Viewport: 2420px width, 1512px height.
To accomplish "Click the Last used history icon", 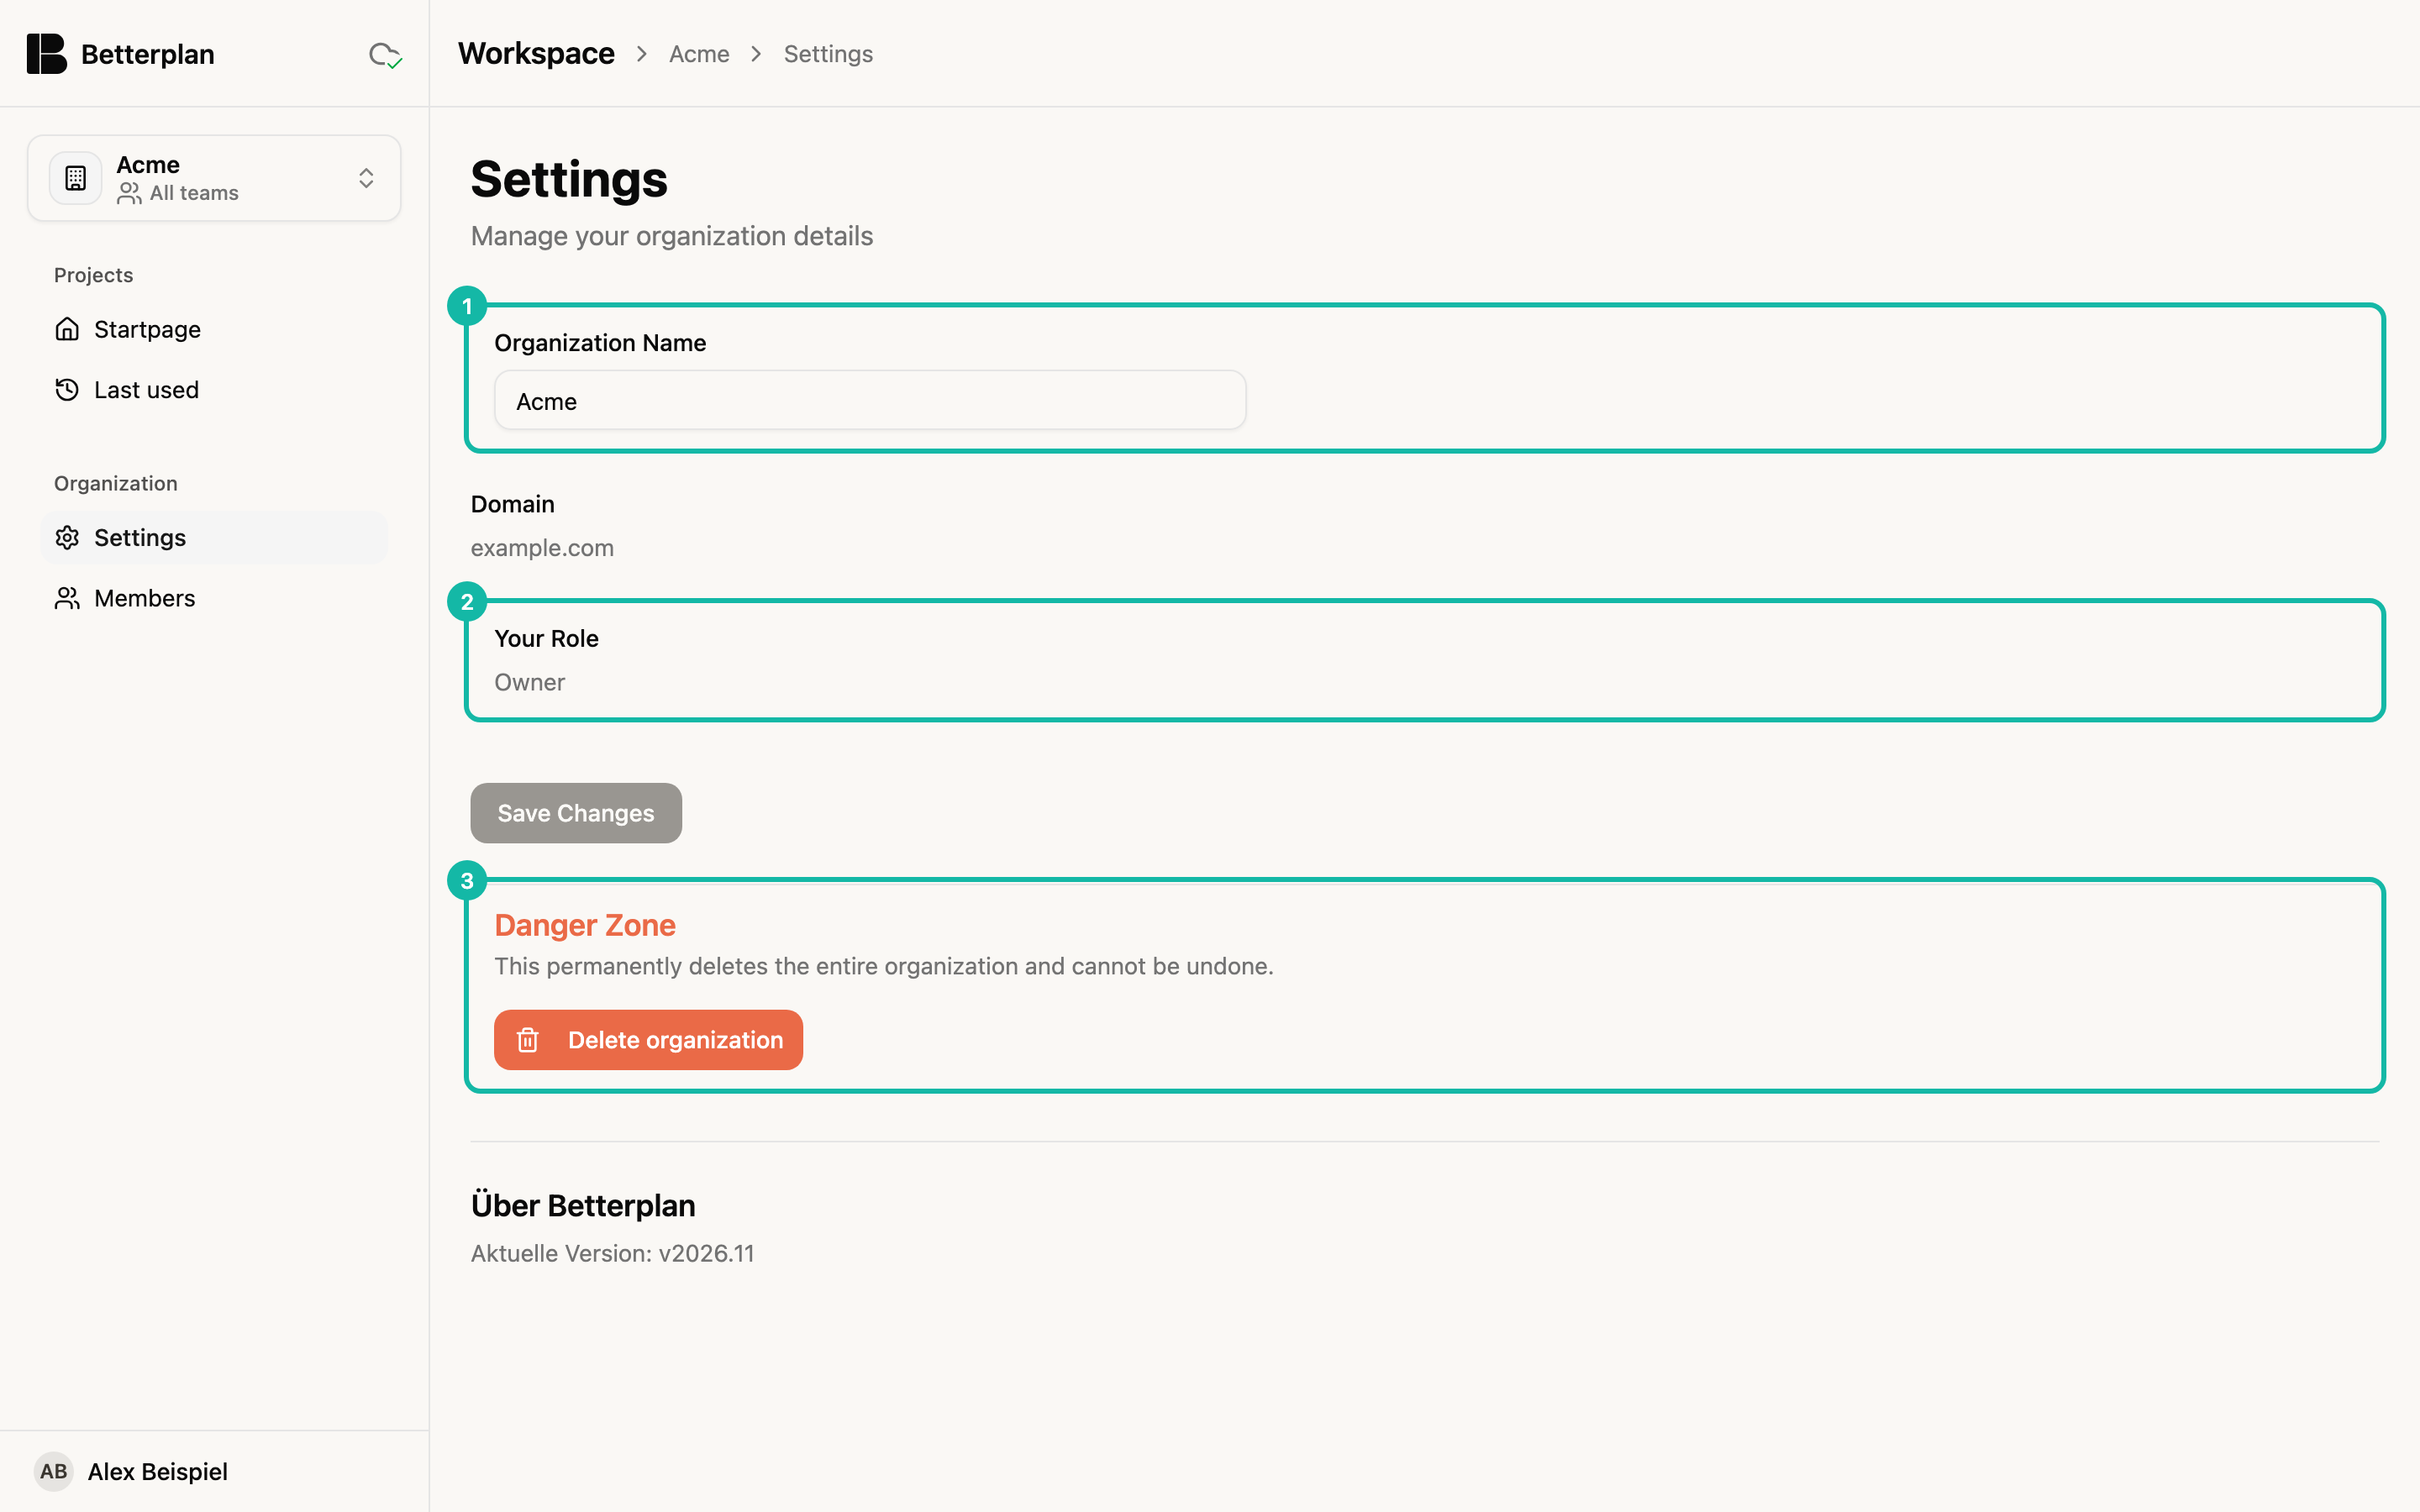I will [x=67, y=390].
